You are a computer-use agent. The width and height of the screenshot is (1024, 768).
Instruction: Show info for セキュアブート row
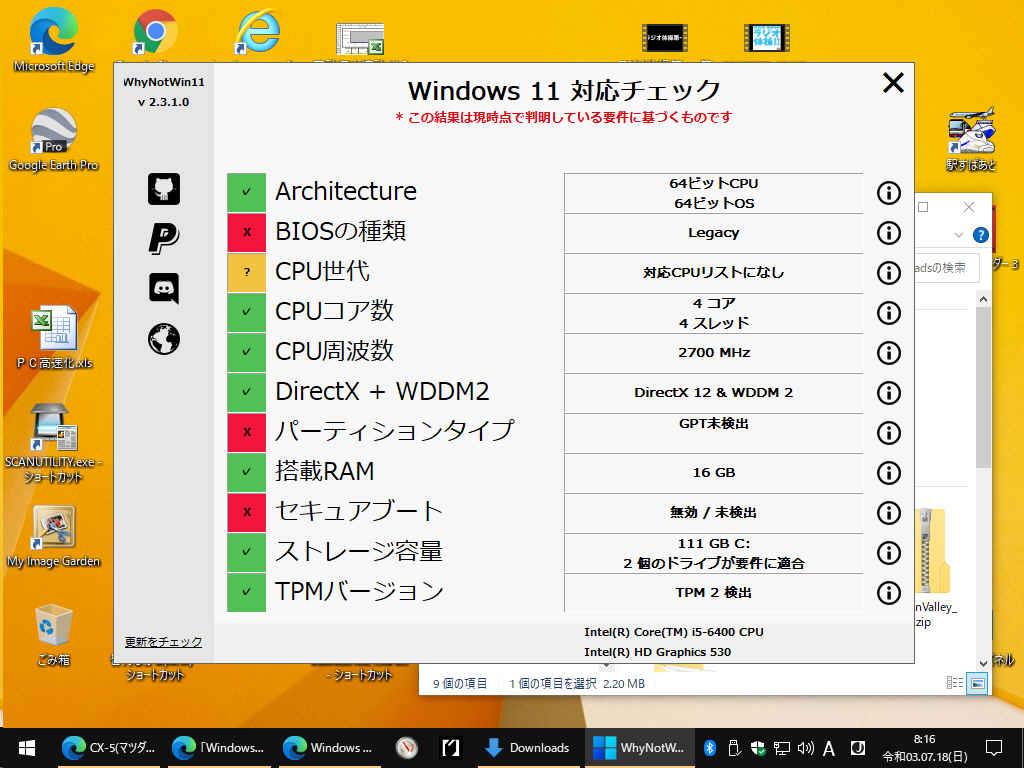tap(888, 513)
